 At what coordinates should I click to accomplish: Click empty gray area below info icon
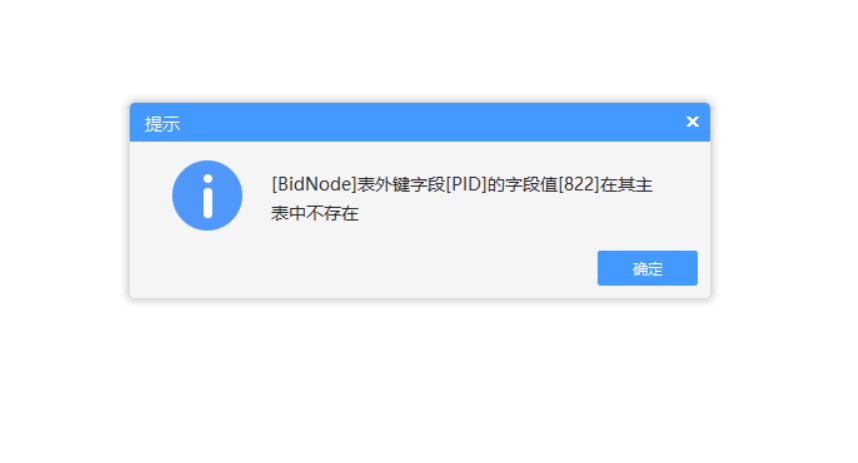click(207, 265)
